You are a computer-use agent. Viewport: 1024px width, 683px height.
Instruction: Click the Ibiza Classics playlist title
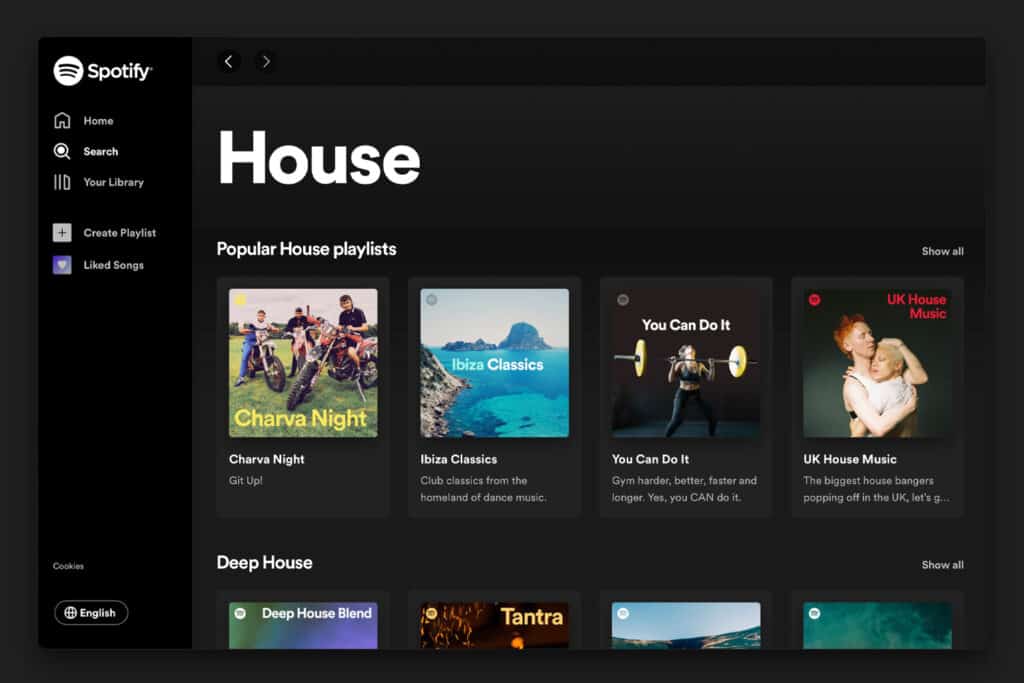tap(458, 459)
